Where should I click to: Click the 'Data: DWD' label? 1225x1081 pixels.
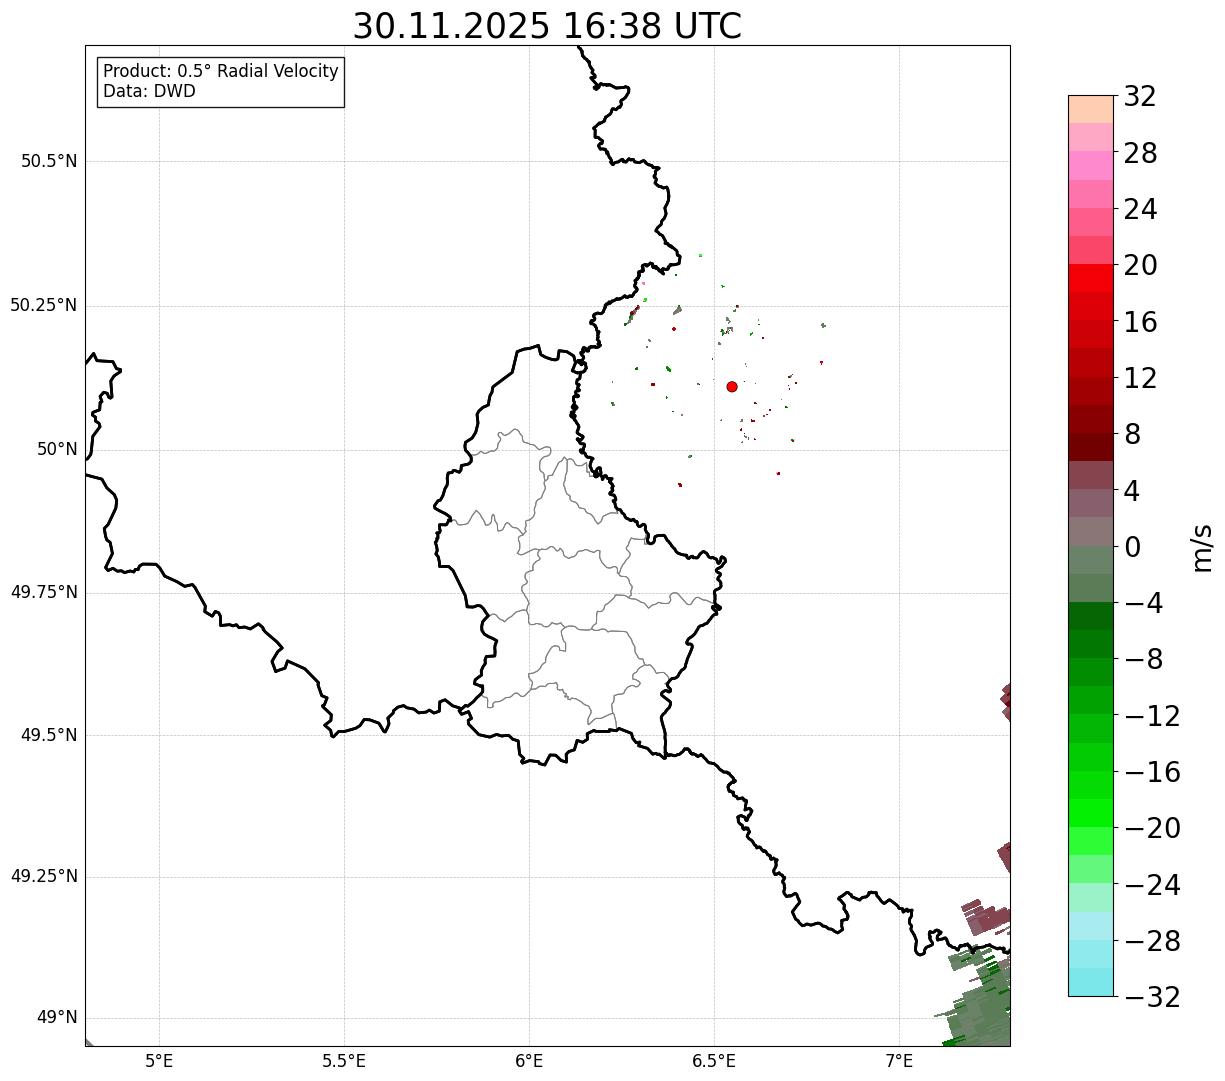tap(149, 91)
